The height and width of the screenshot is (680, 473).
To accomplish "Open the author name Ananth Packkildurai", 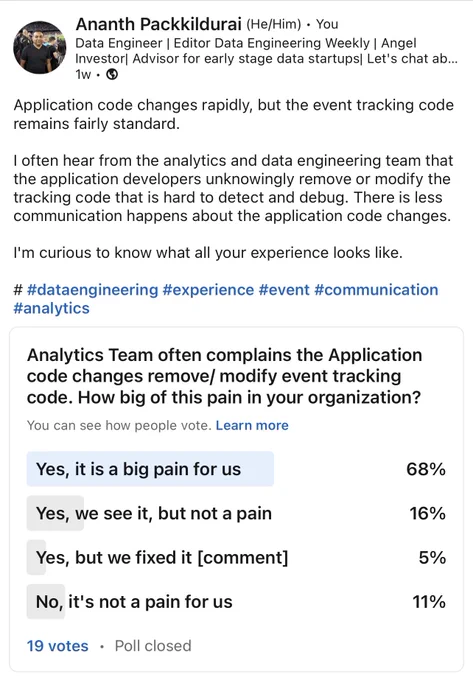I will pos(158,24).
